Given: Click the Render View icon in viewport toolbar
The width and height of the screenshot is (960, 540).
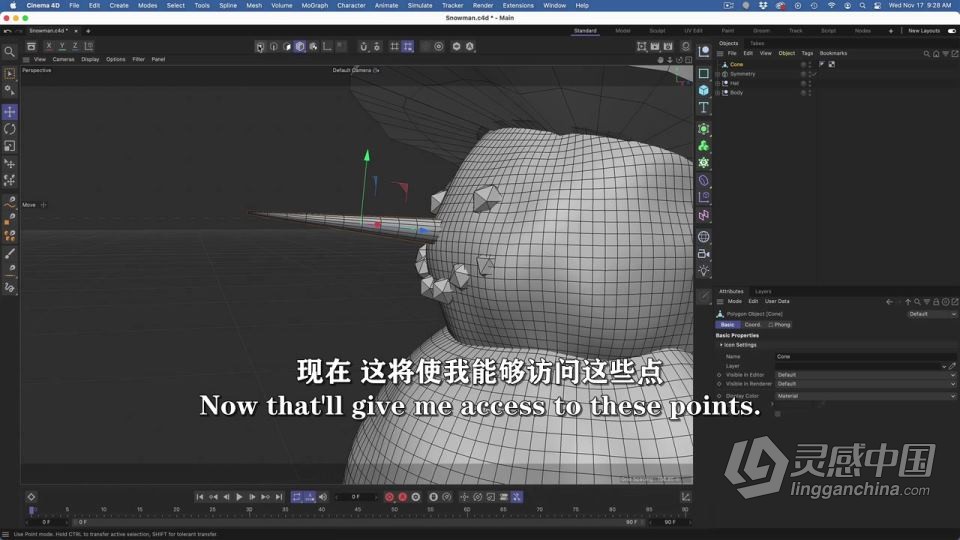Looking at the screenshot, I should point(641,47).
